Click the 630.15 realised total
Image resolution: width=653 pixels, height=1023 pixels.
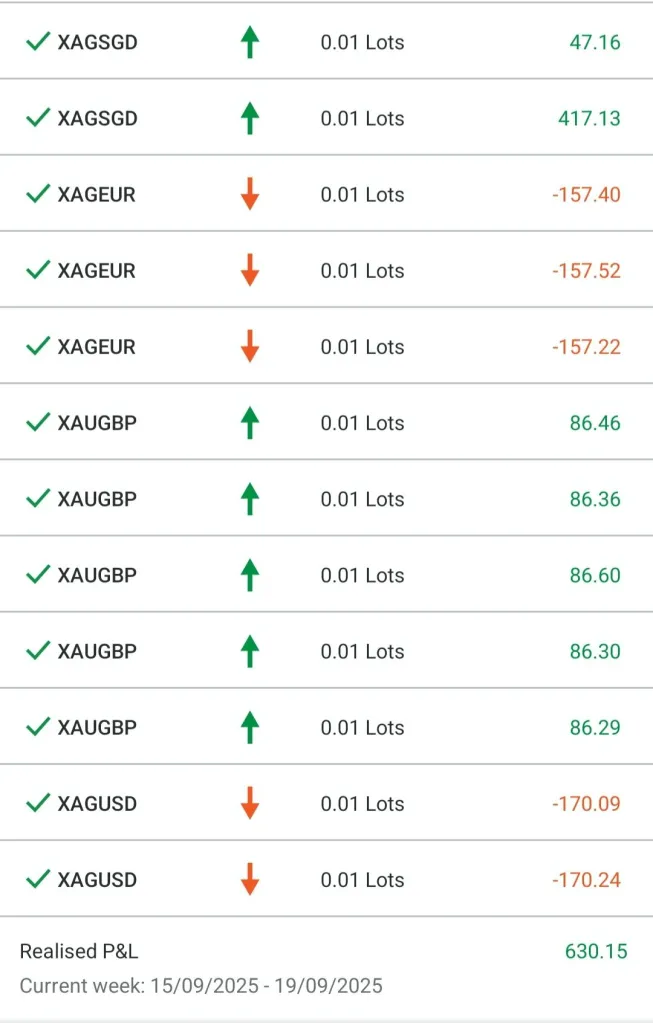pos(596,951)
